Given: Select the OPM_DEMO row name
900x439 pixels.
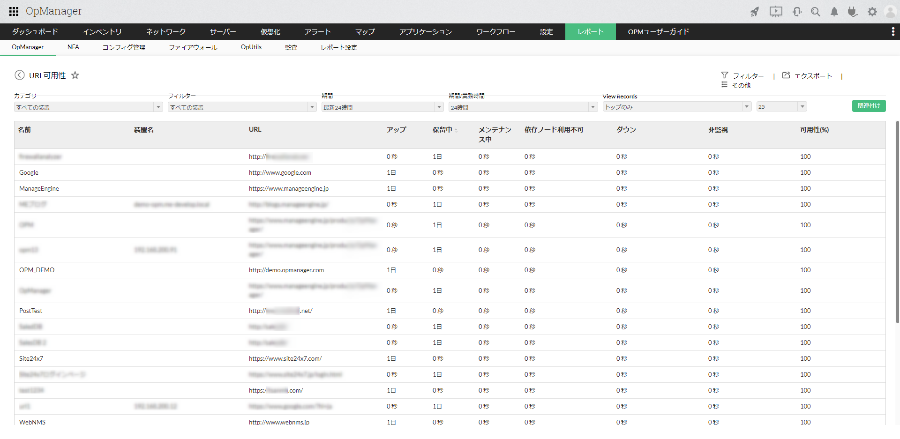Looking at the screenshot, I should tap(37, 270).
